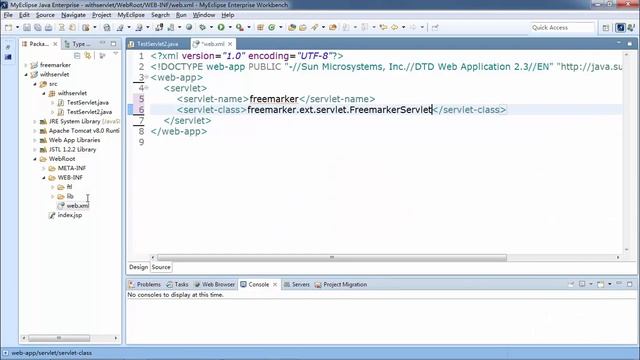This screenshot has height=360, width=640.
Task: Click line 8 closing web-app tag
Action: 179,131
